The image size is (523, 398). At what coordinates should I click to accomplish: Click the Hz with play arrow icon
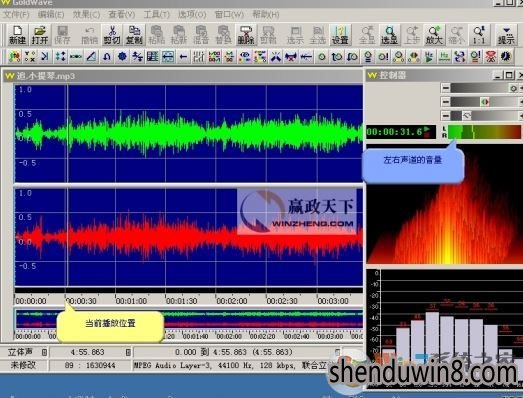[x=429, y=57]
